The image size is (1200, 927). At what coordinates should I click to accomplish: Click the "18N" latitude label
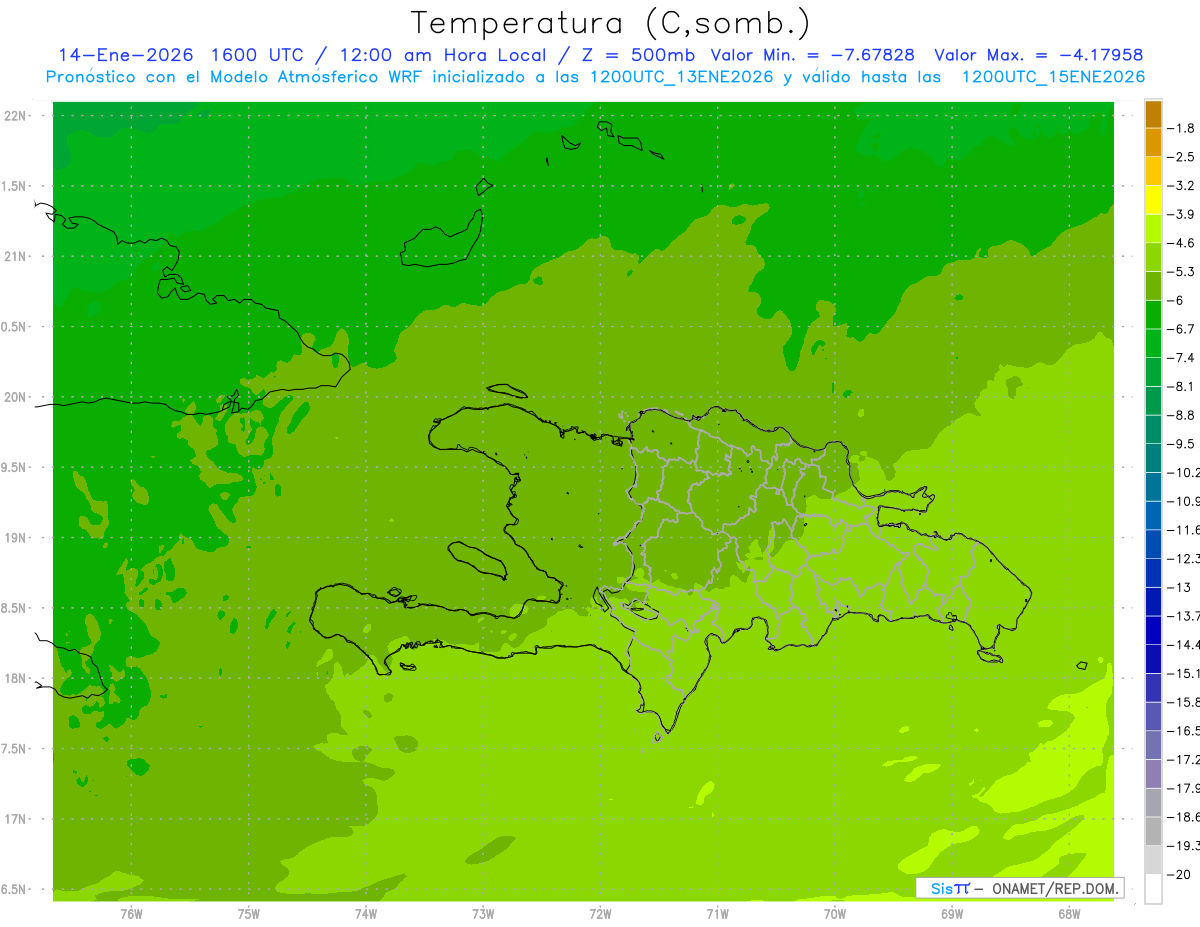coord(16,678)
